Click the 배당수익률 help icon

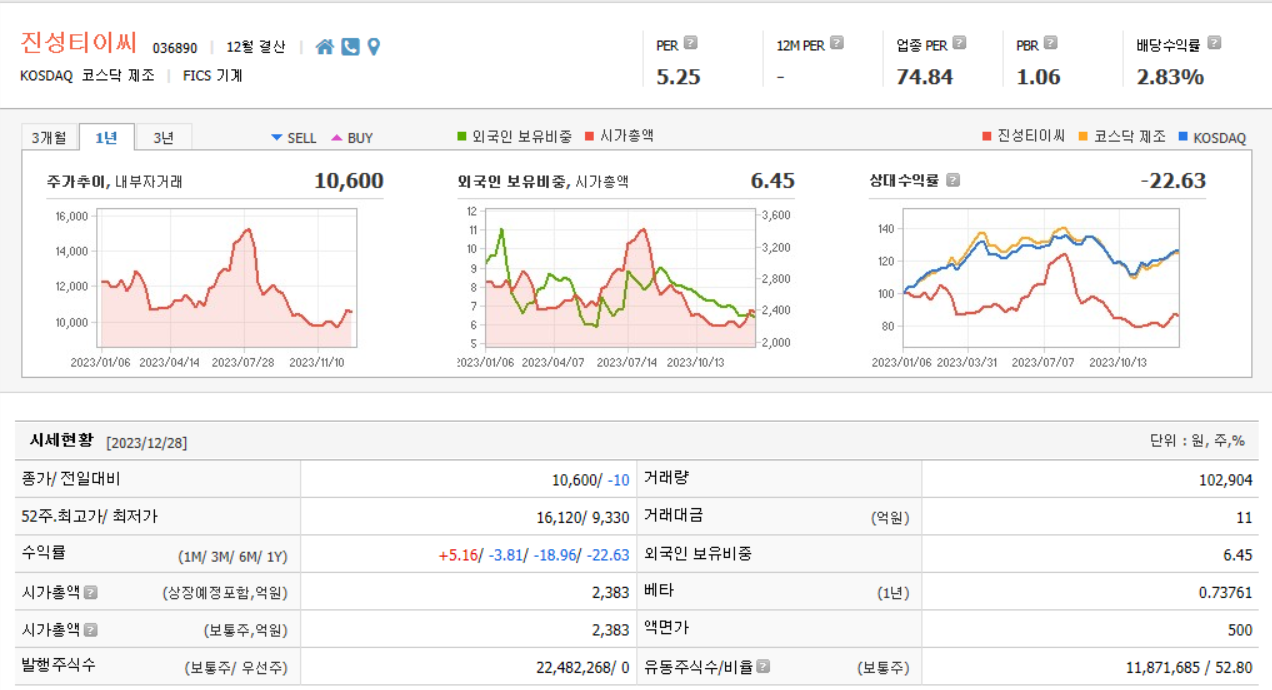(1214, 44)
